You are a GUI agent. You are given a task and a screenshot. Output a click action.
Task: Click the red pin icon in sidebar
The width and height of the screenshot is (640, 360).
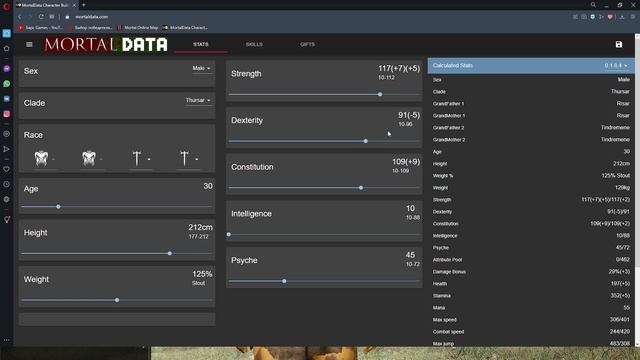pyautogui.click(x=7, y=220)
